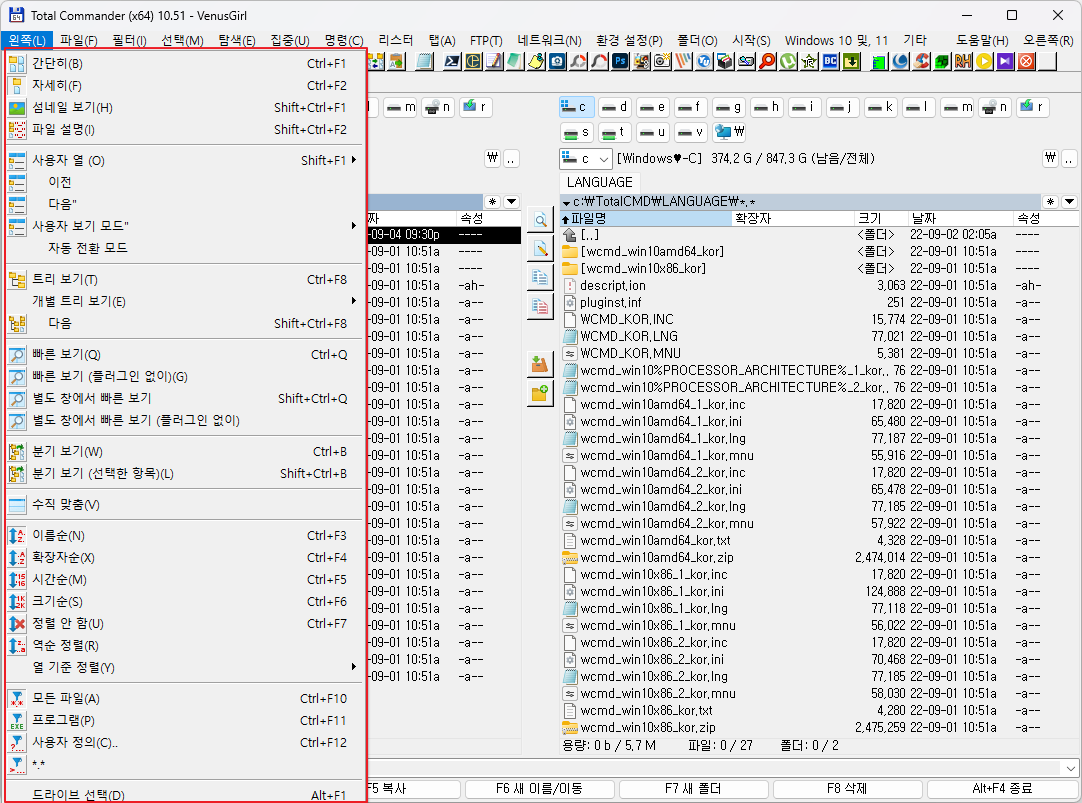The height and width of the screenshot is (803, 1082).
Task: Open the 환경 설정(P) menu
Action: point(629,40)
